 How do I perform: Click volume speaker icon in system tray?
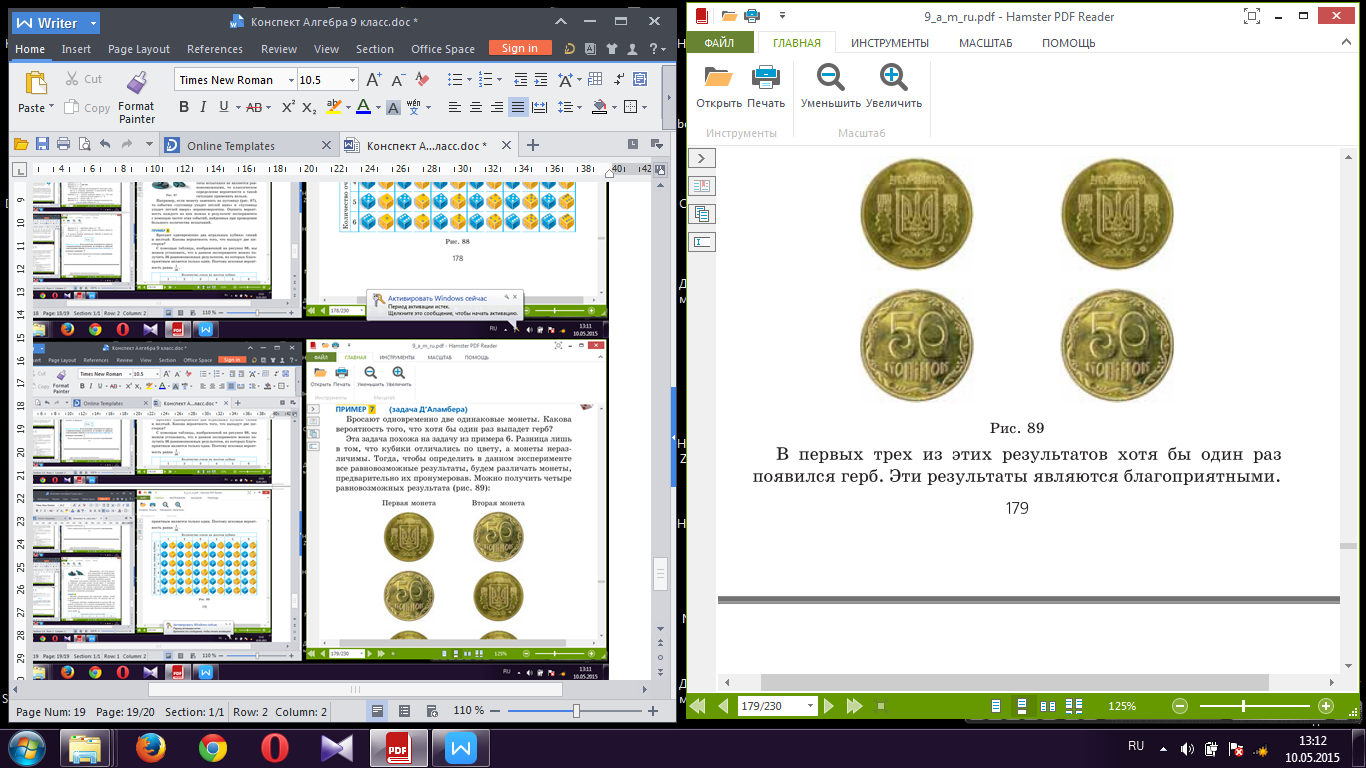click(x=1187, y=748)
